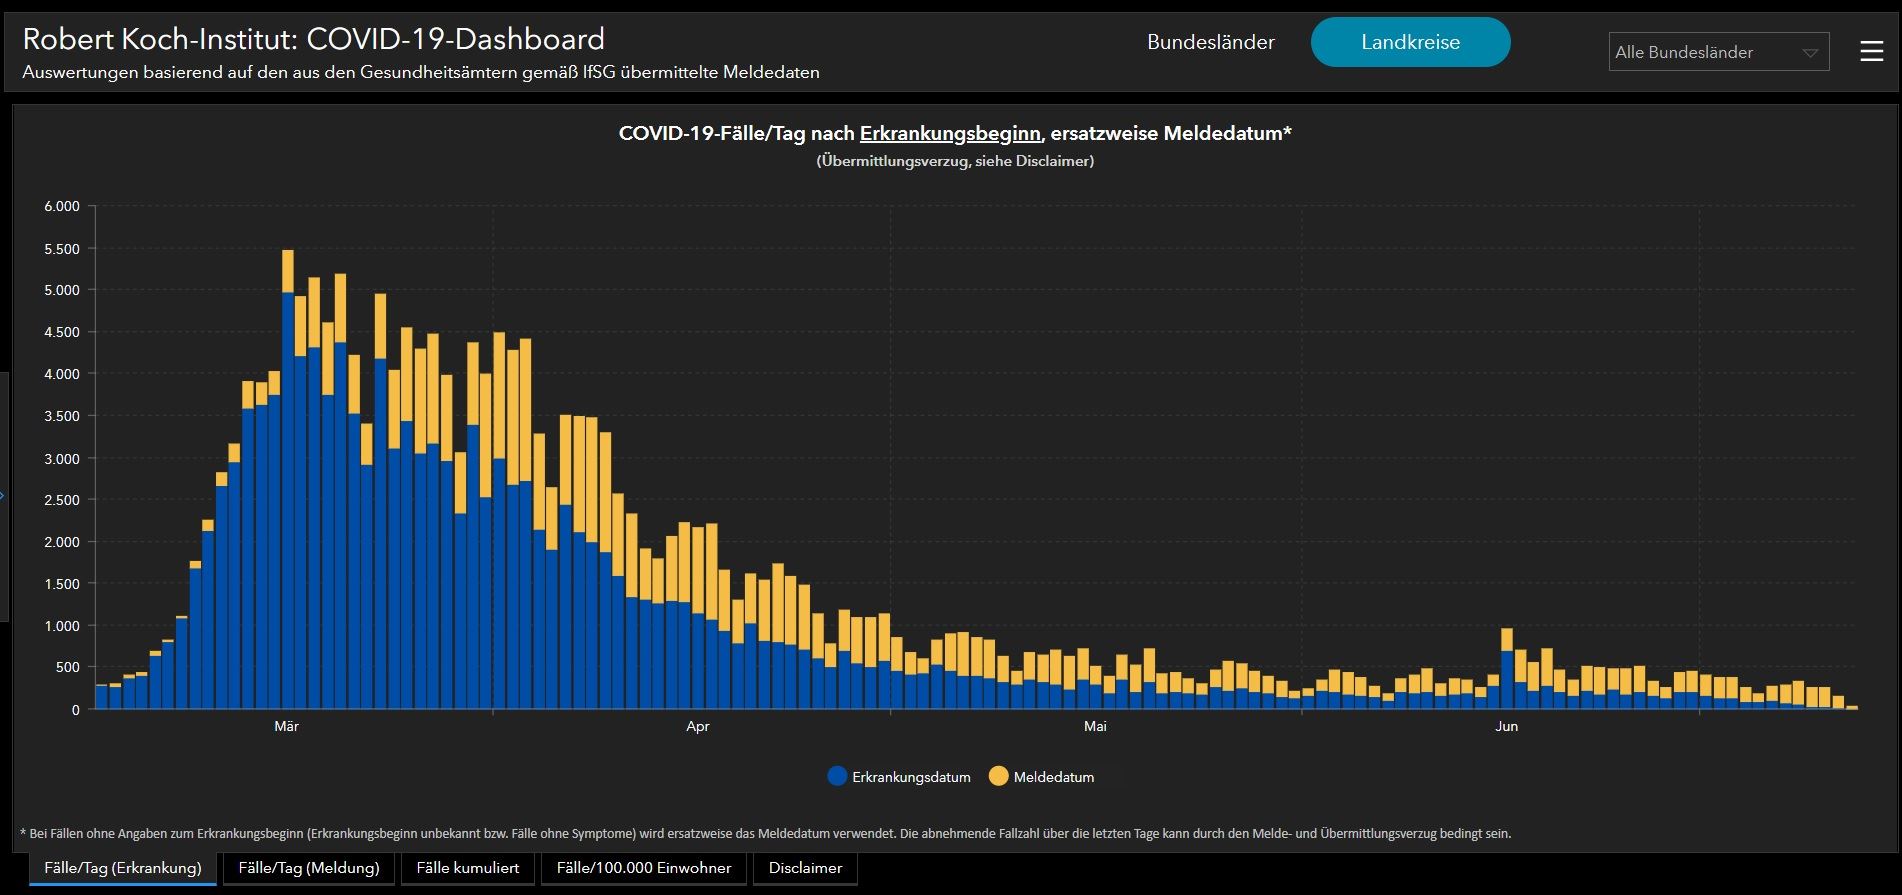Click the yellow Meldedatum legend circle
The image size is (1902, 895).
tap(998, 776)
